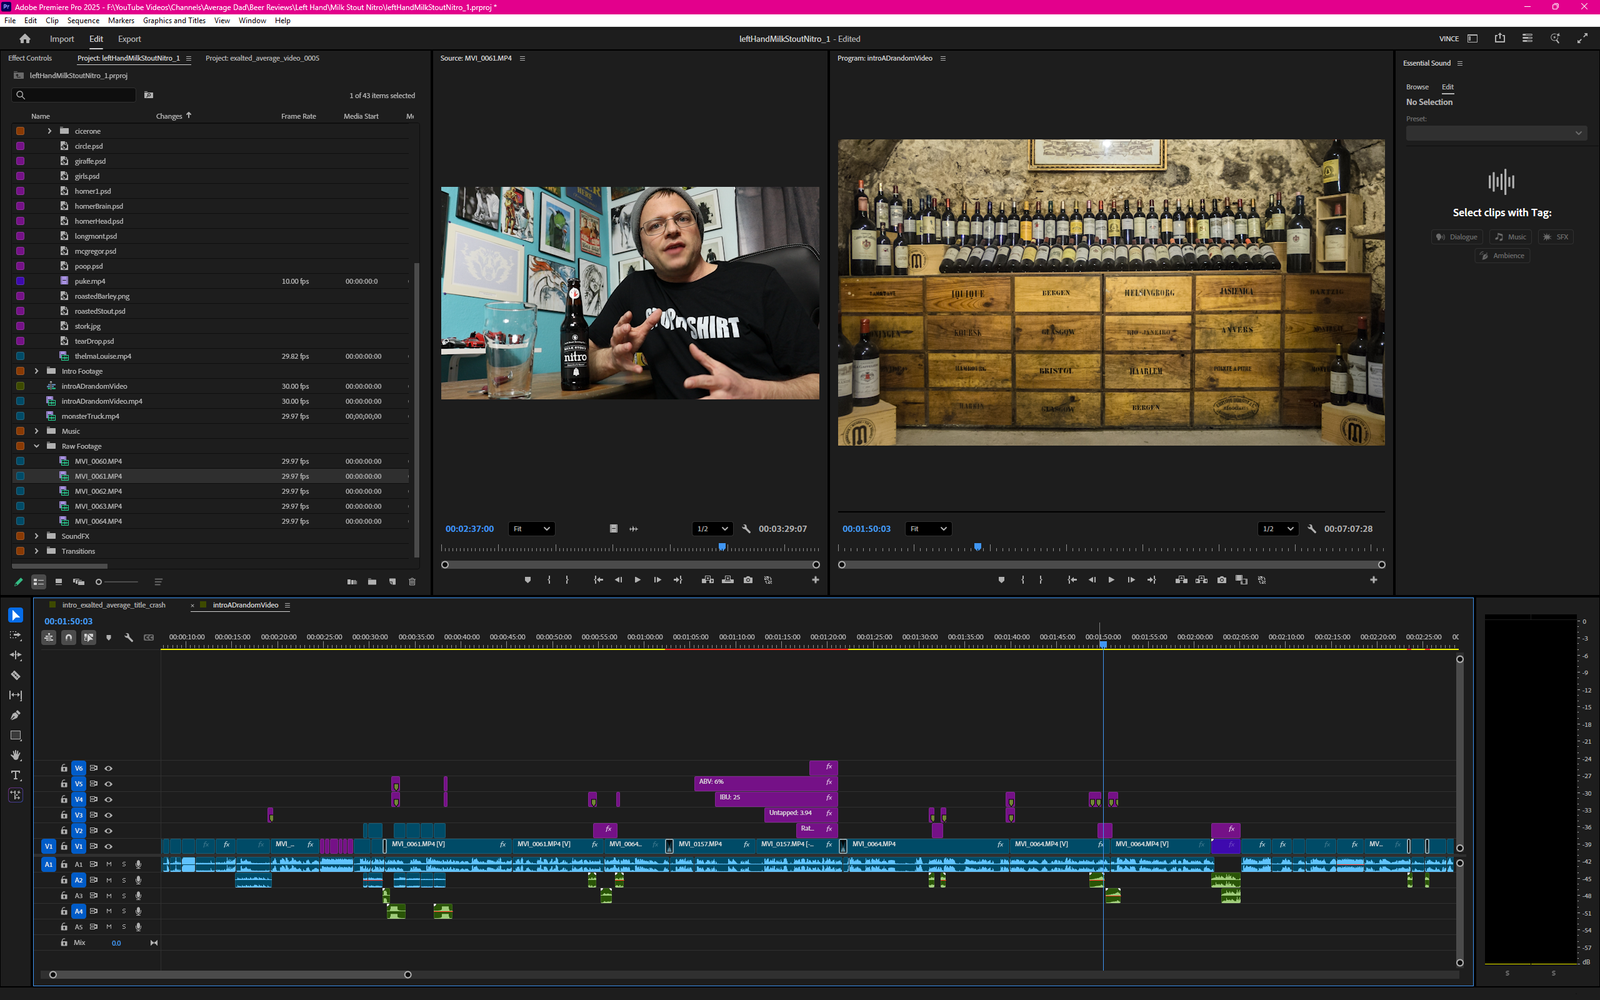Viewport: 1600px width, 1000px height.
Task: Toggle Snap in the timeline with the magnet icon
Action: tap(68, 637)
